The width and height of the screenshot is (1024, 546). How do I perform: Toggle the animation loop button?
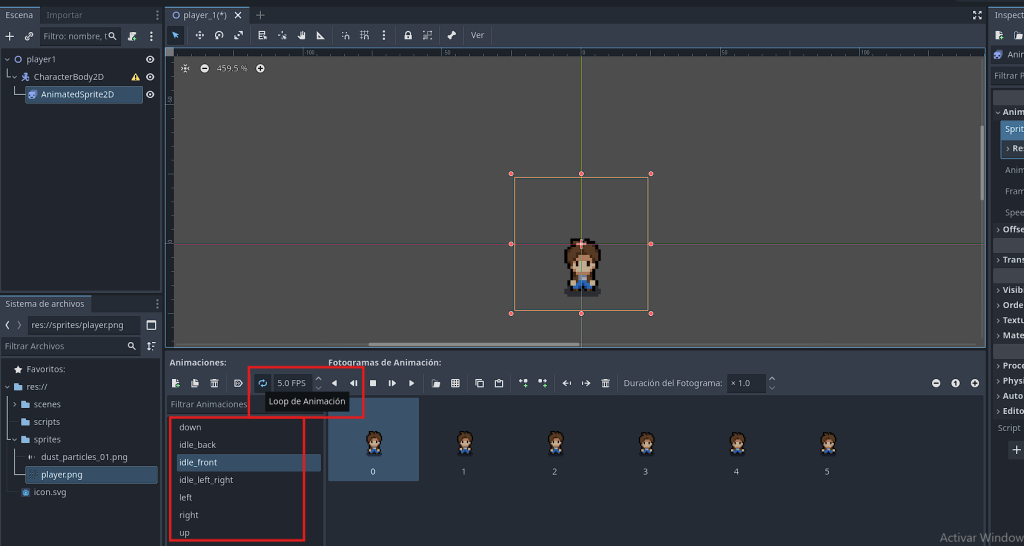(262, 383)
